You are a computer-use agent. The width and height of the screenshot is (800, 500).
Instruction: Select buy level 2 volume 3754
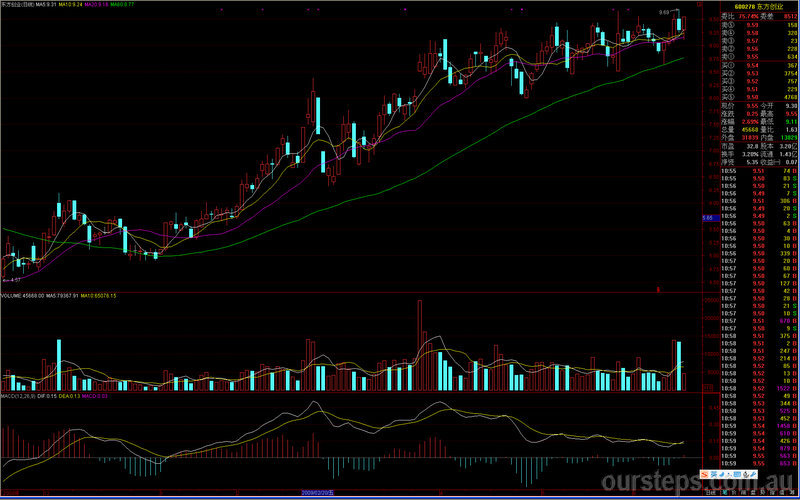791,73
